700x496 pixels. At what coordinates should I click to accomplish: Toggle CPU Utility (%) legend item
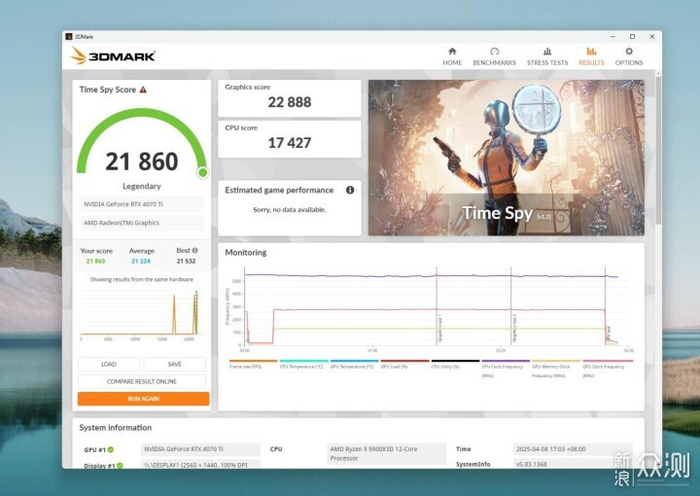pos(454,364)
